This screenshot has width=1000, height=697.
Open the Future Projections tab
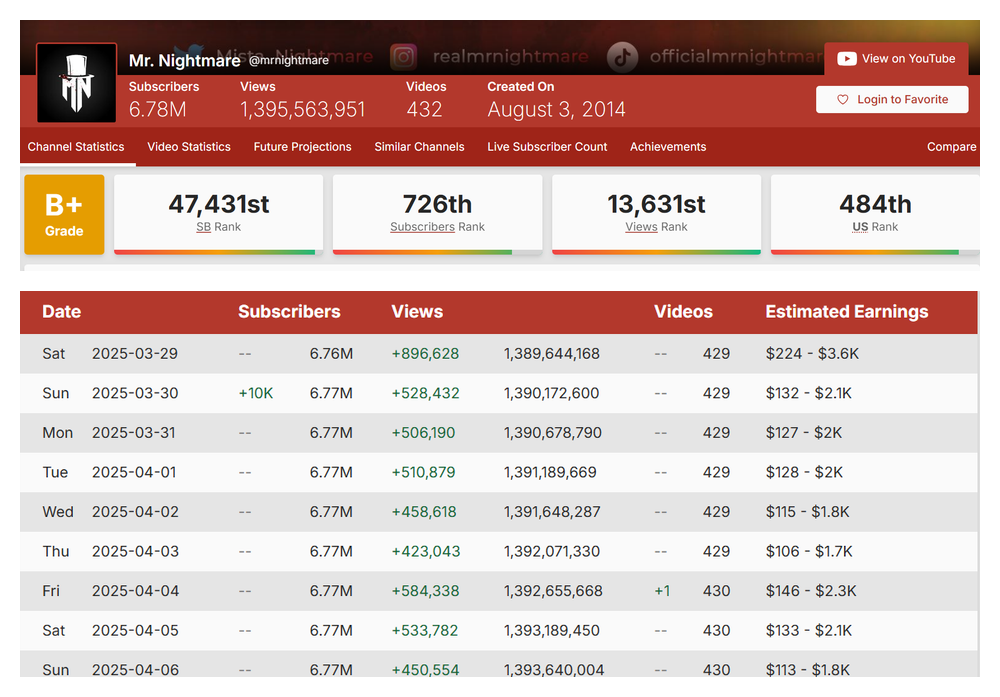click(302, 147)
